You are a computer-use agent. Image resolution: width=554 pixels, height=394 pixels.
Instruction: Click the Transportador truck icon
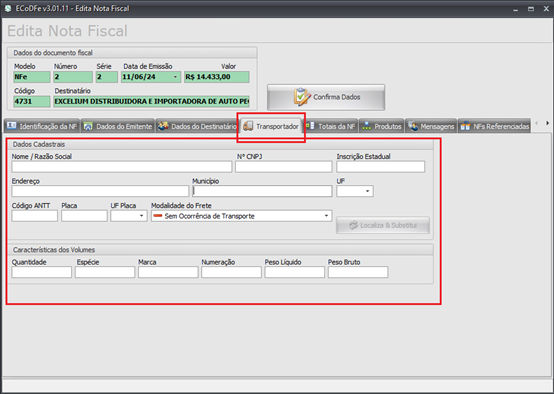[x=248, y=126]
